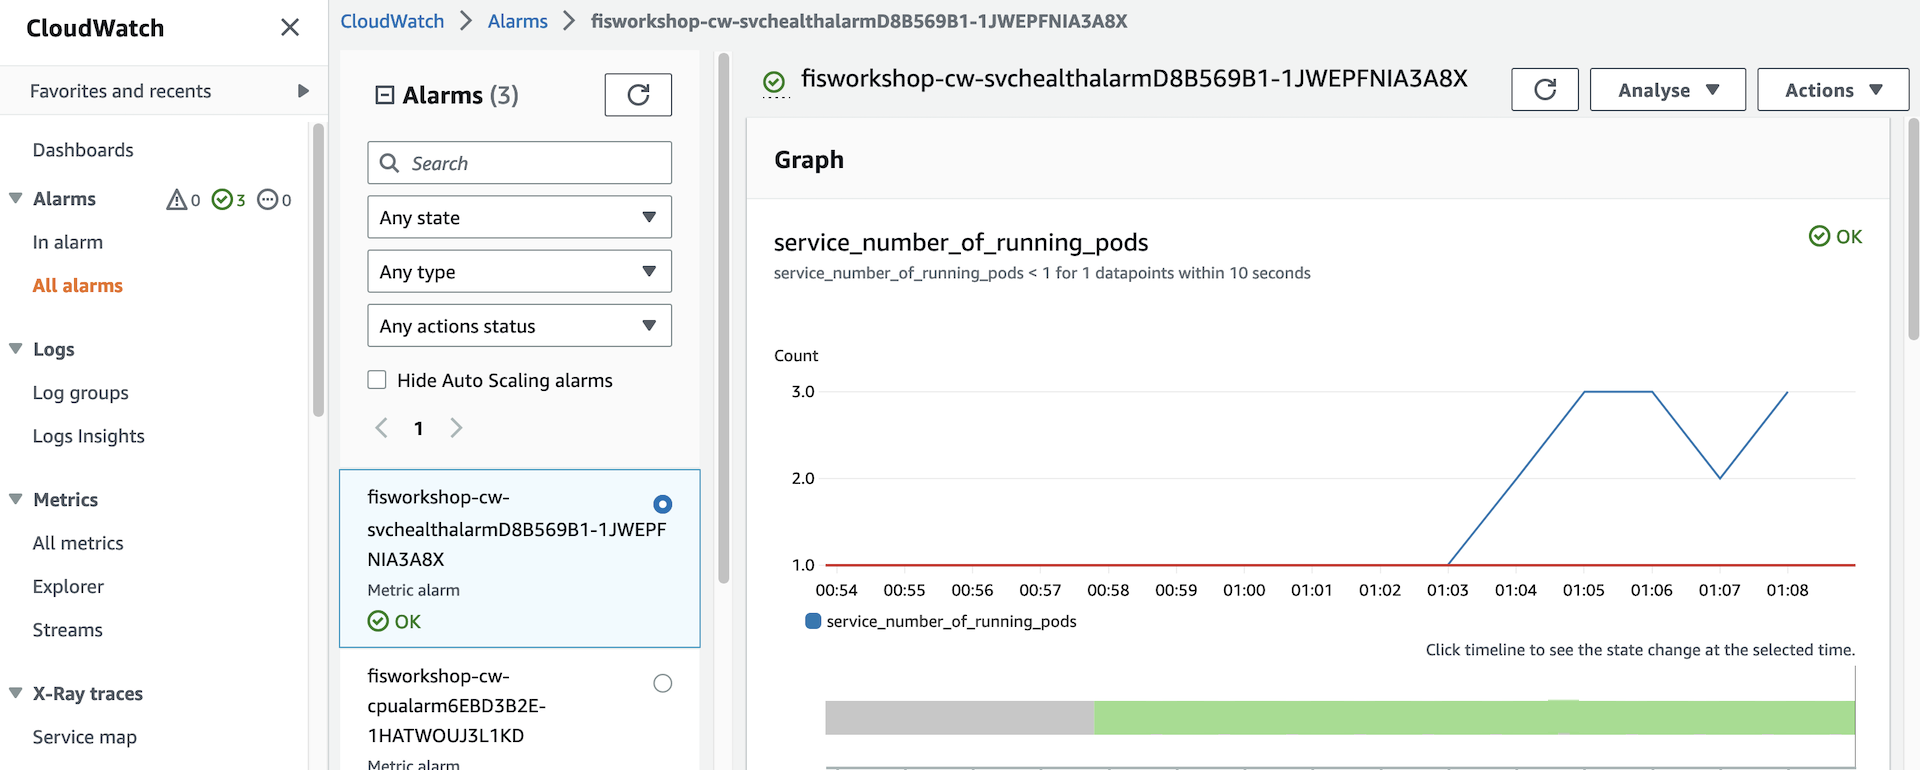Click the alarm list panel scrollbar

(x=724, y=318)
